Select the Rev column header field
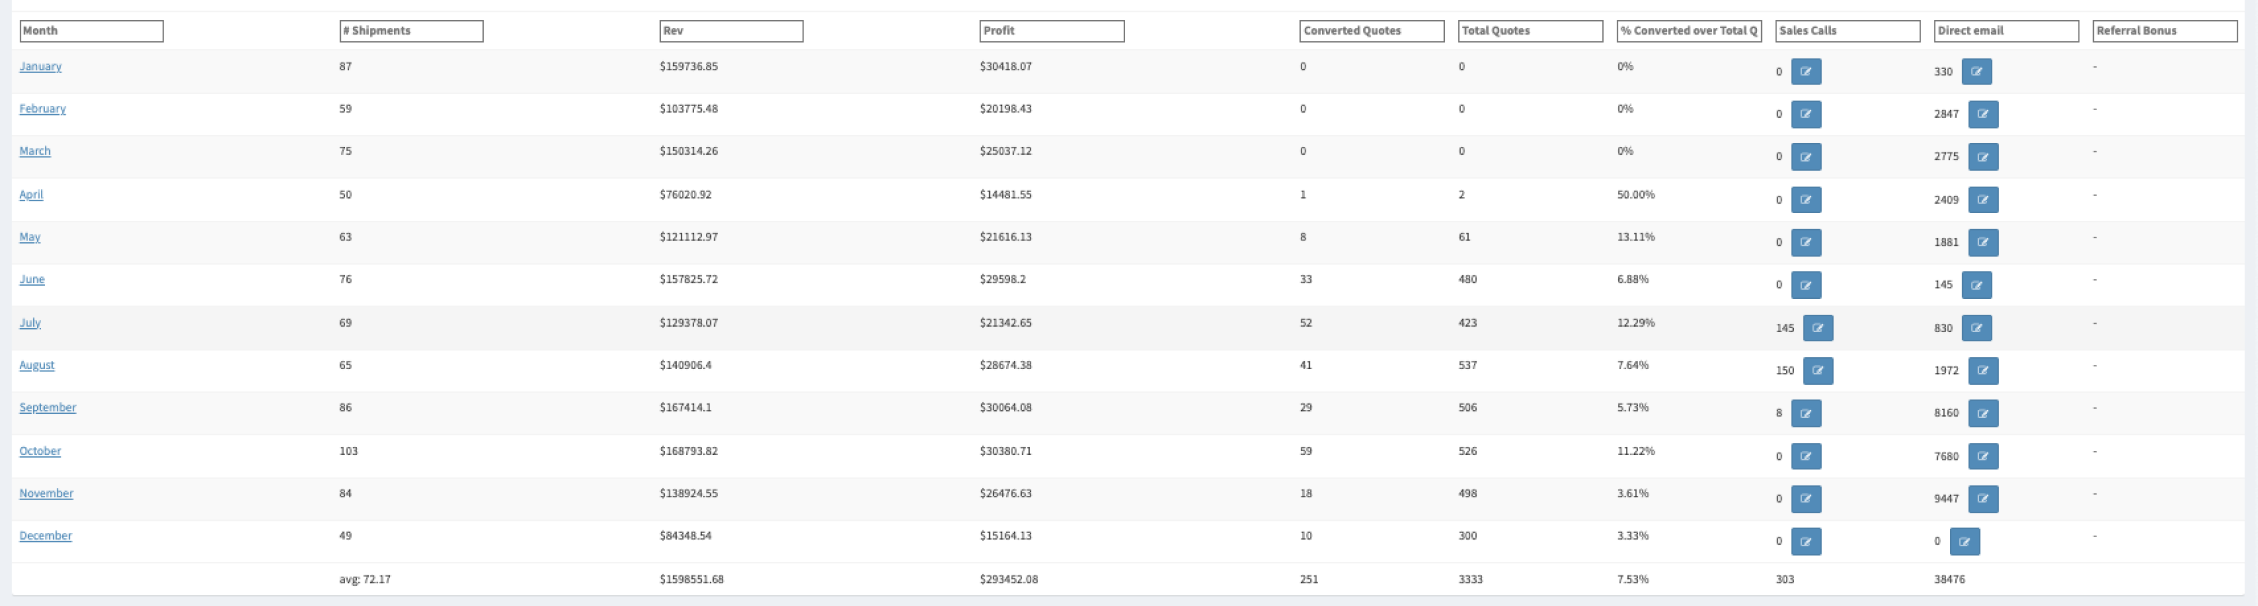Viewport: 2258px width, 606px height. coord(731,31)
